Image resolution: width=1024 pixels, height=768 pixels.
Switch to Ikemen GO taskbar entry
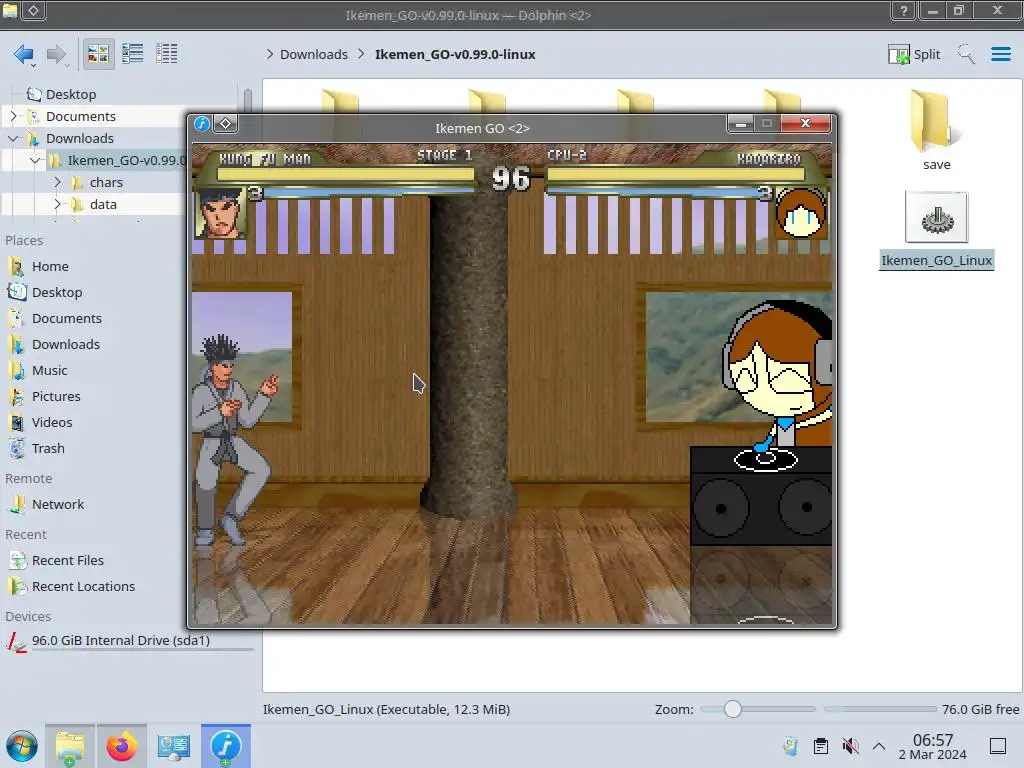tap(226, 746)
